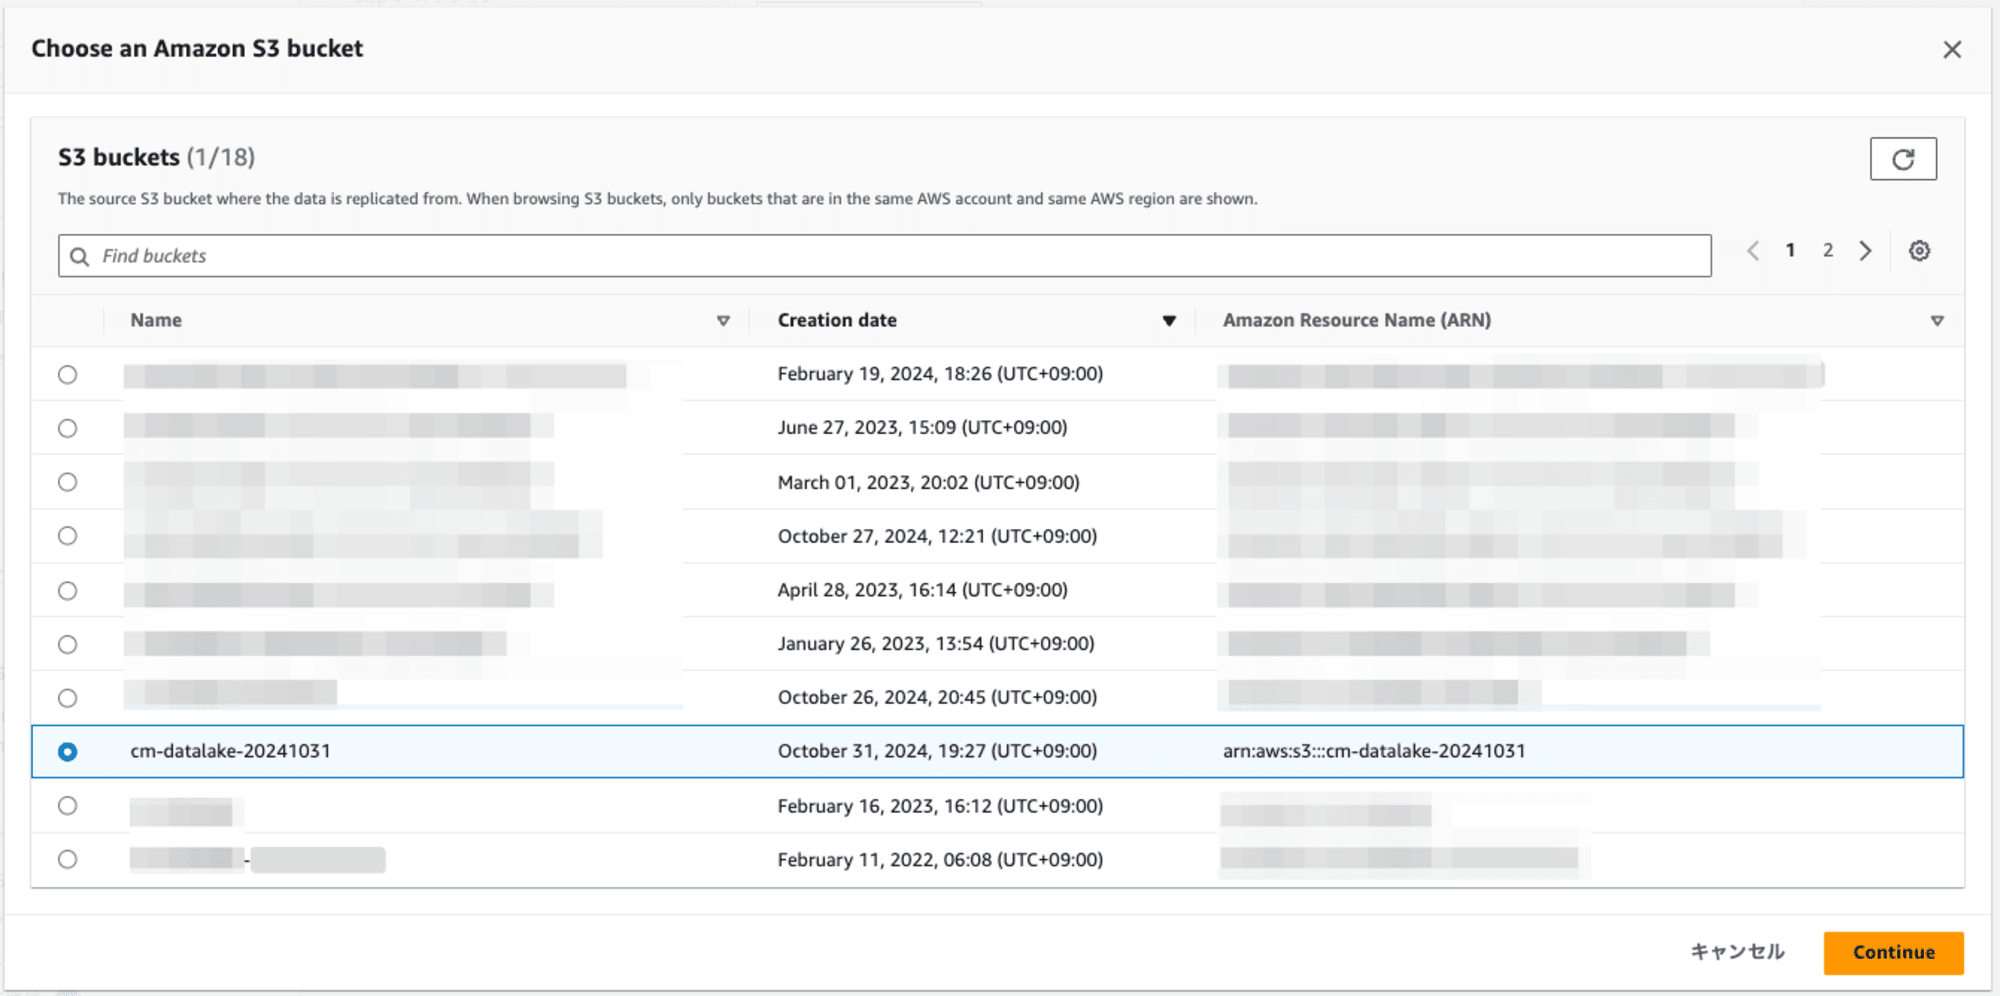Focus the Find buckets search field
The width and height of the screenshot is (2000, 996).
[885, 256]
